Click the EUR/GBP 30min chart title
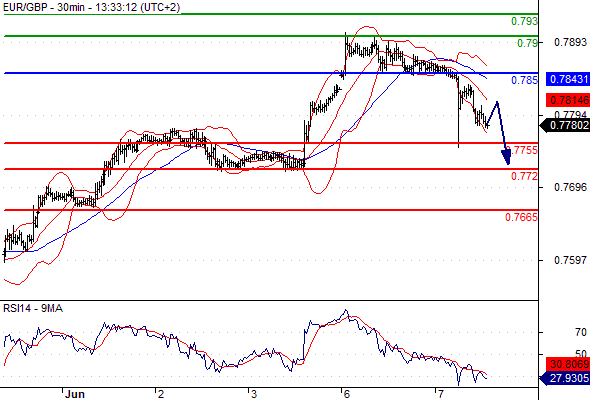Viewport: 590px width, 400px height. coord(91,7)
